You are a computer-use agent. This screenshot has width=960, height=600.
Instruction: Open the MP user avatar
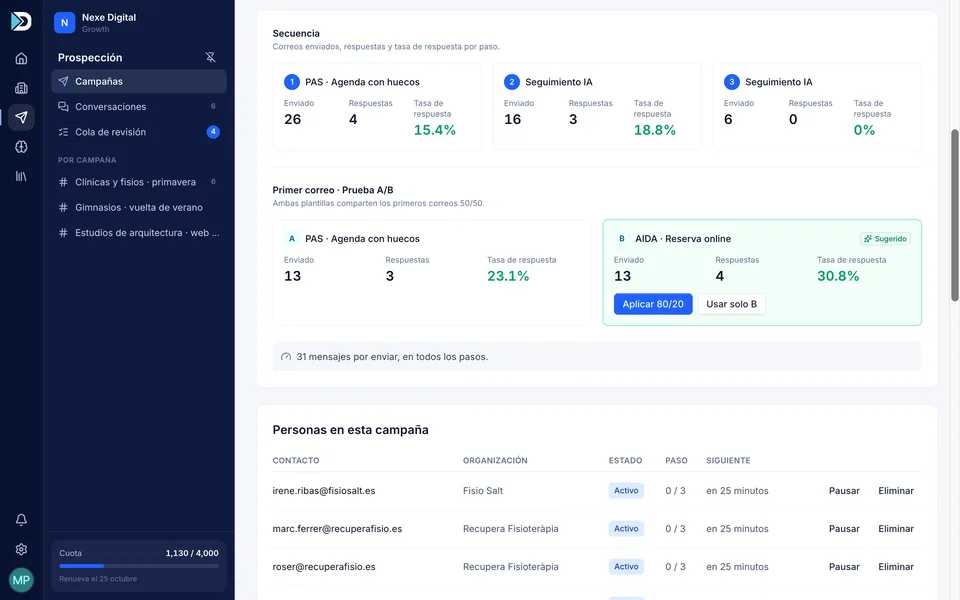pos(21,580)
